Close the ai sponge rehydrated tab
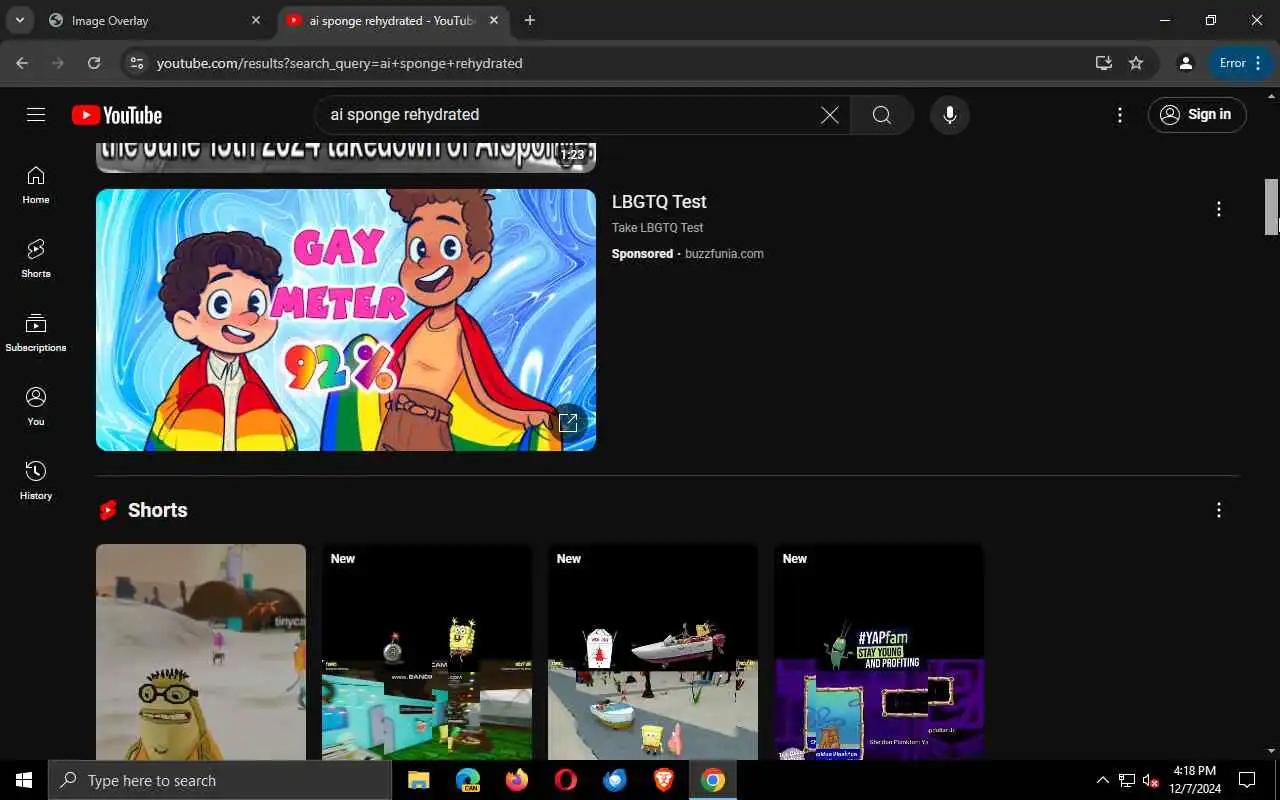The width and height of the screenshot is (1280, 800). (494, 20)
